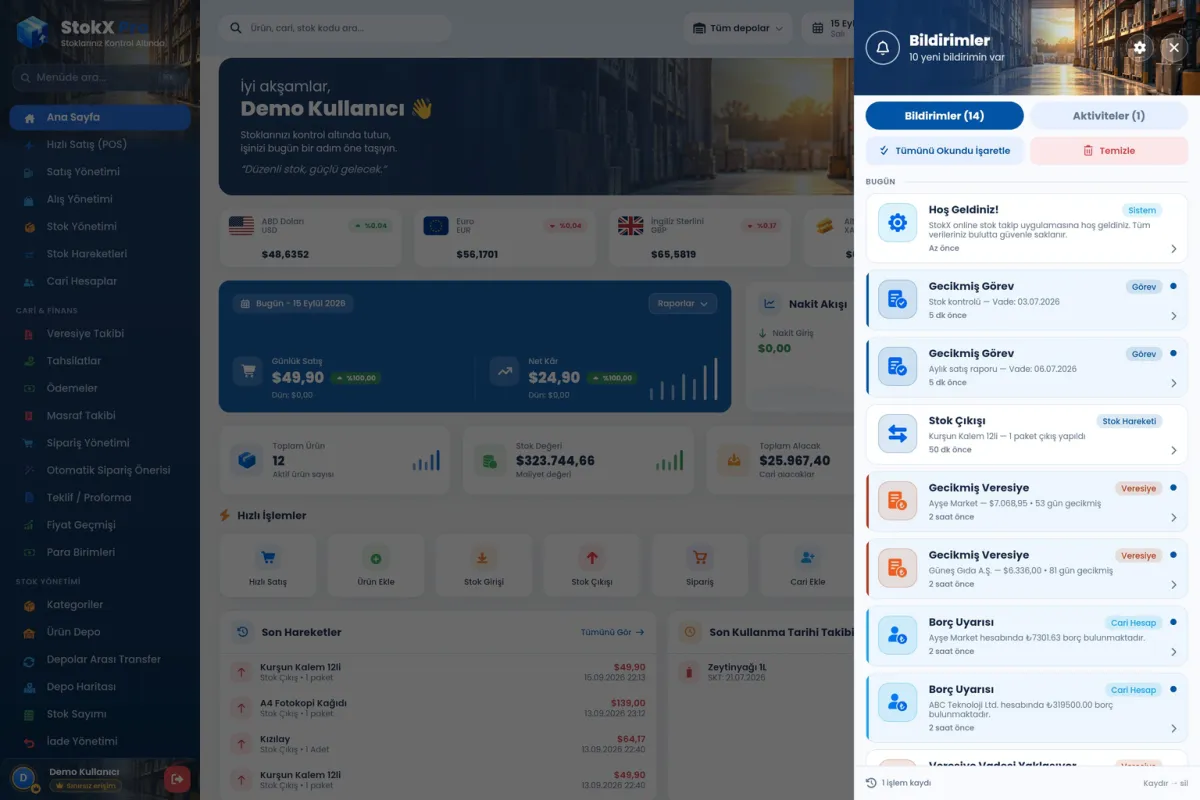Click invoice icon of Güneş Gıda Gecikmiş Veresiye
The height and width of the screenshot is (800, 1200).
897,567
